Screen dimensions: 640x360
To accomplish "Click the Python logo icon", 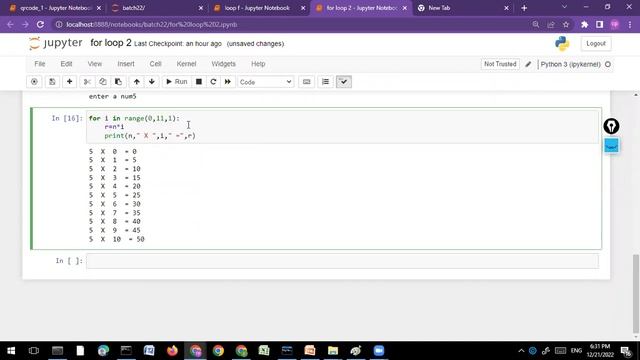I will pyautogui.click(x=562, y=43).
